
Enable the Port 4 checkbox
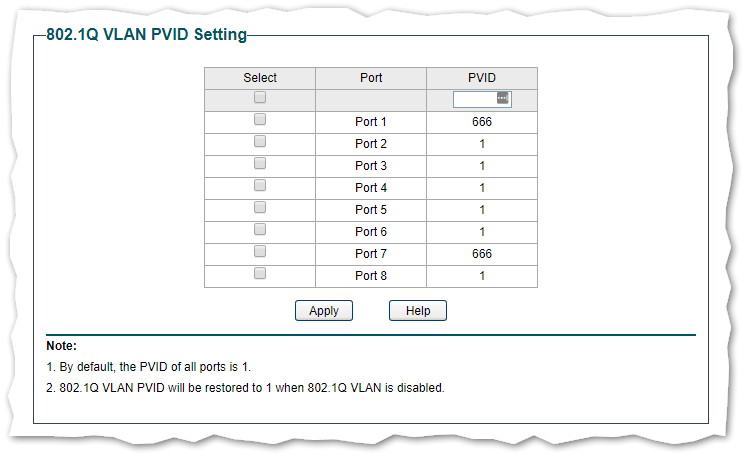(x=260, y=186)
